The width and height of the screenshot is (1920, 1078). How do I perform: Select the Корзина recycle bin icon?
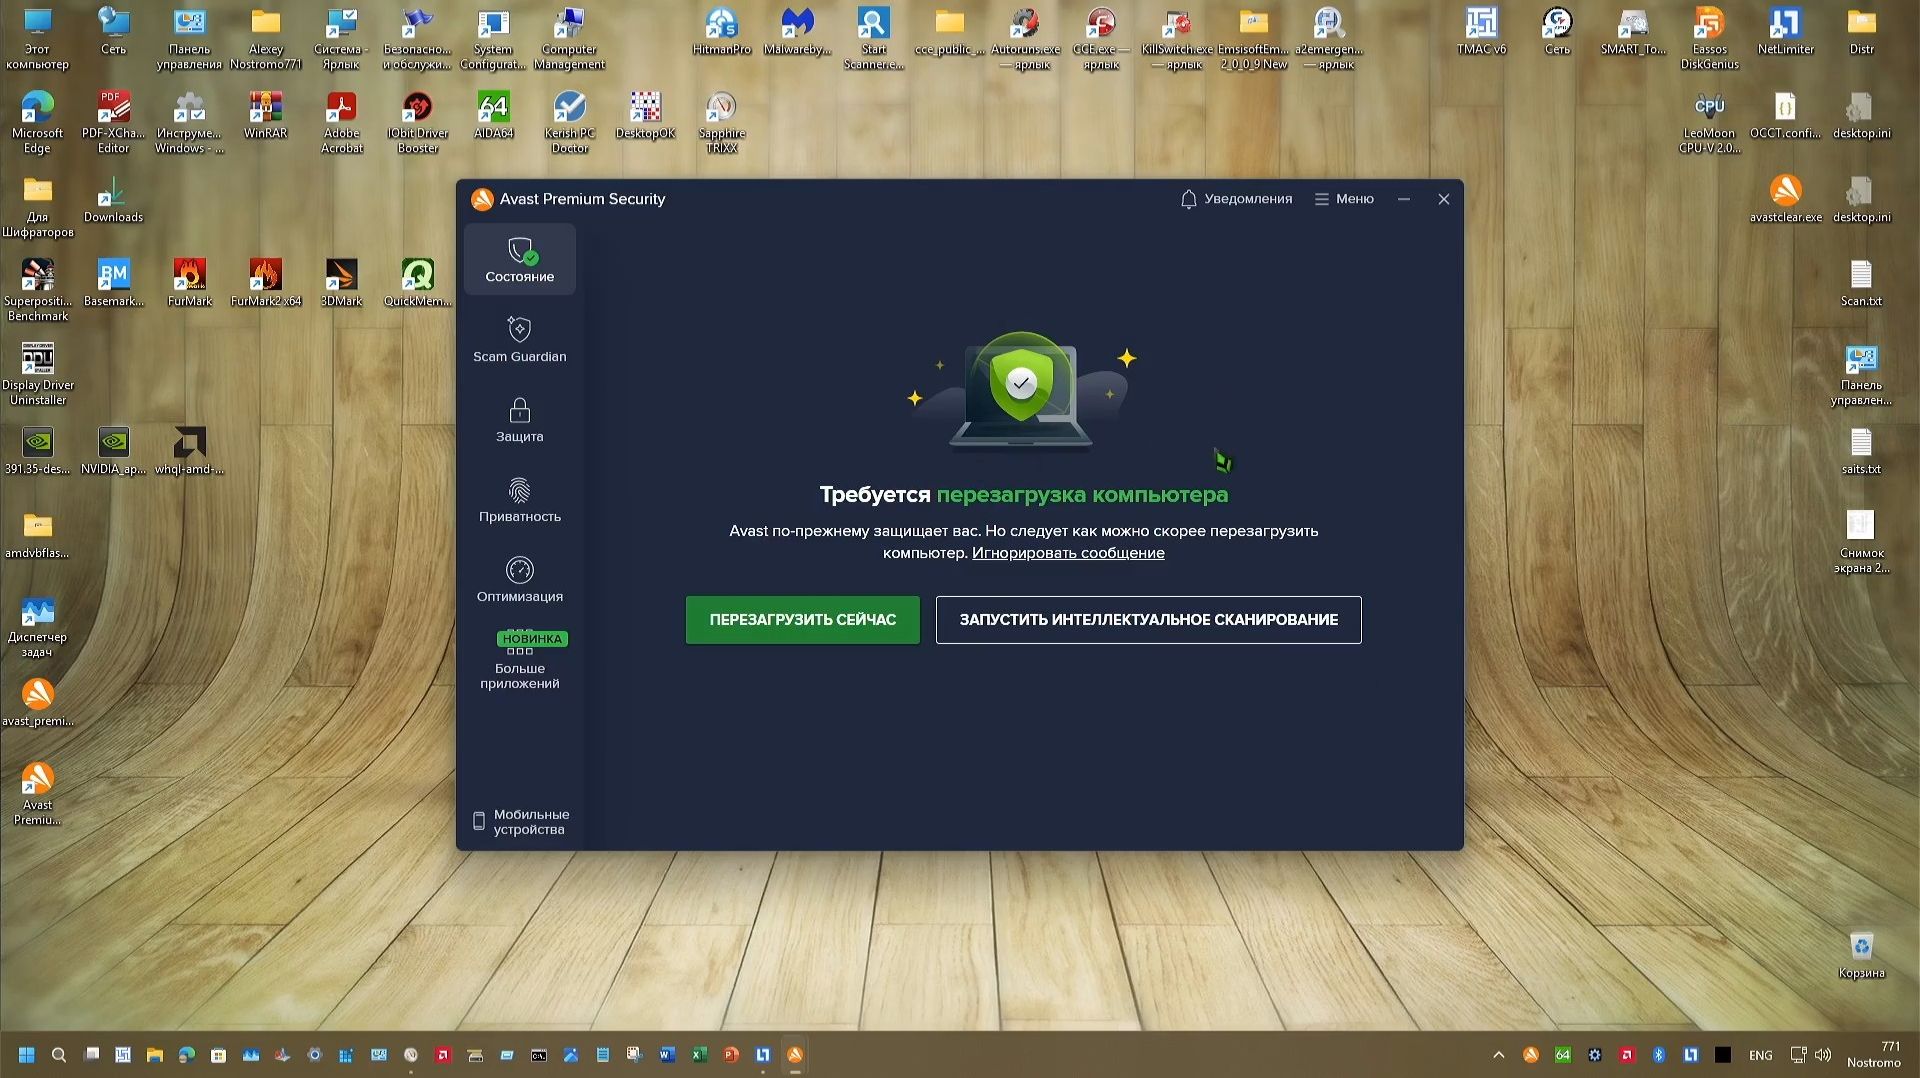tap(1861, 955)
